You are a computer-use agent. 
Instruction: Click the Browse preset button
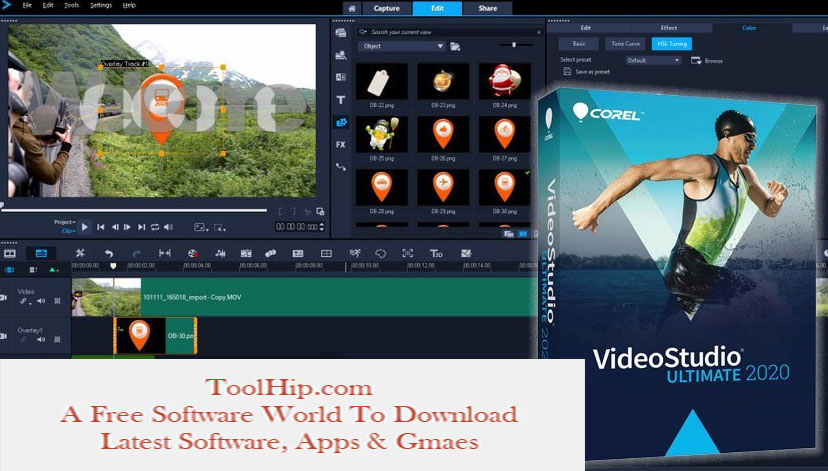tap(707, 61)
